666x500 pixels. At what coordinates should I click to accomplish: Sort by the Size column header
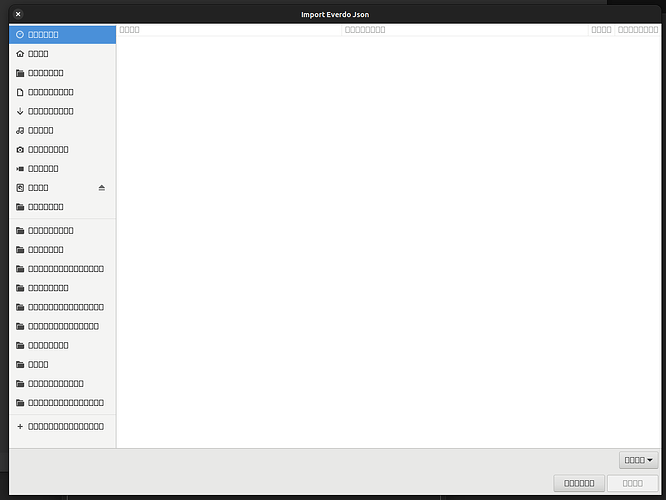tap(601, 30)
